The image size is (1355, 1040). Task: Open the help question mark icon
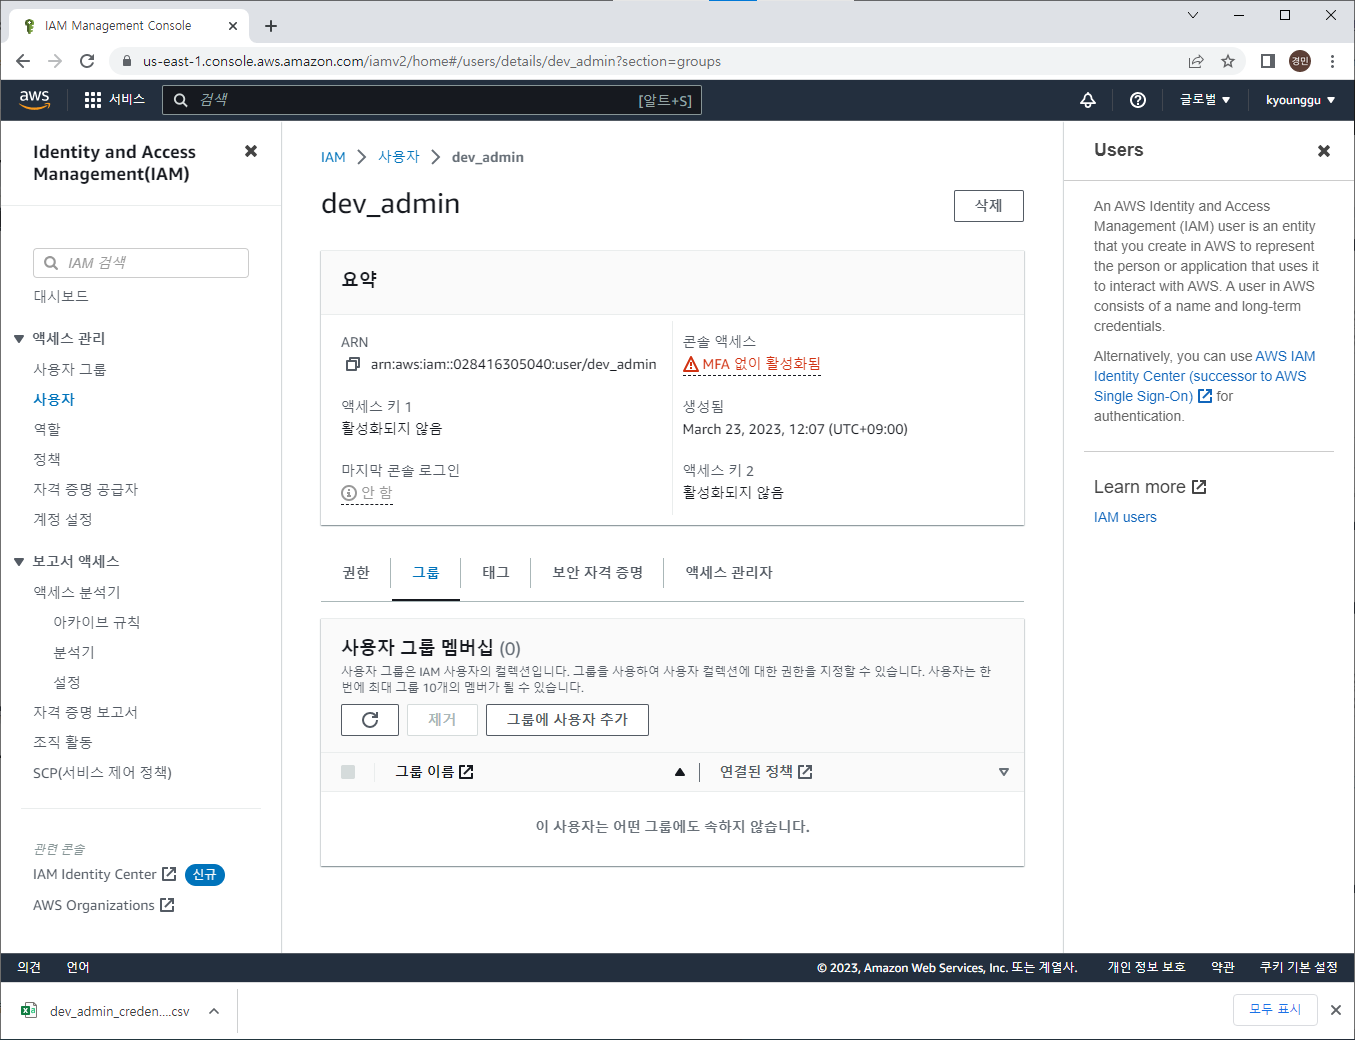tap(1138, 100)
